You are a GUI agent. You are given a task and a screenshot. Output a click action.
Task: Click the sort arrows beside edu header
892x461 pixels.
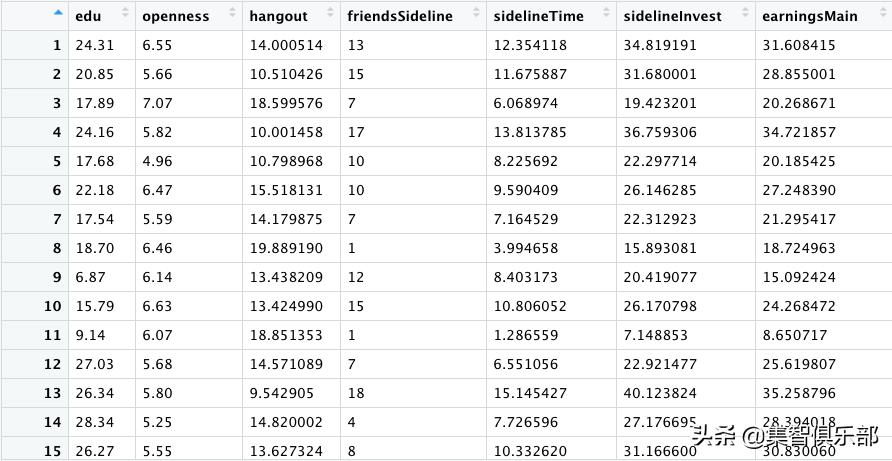[125, 14]
